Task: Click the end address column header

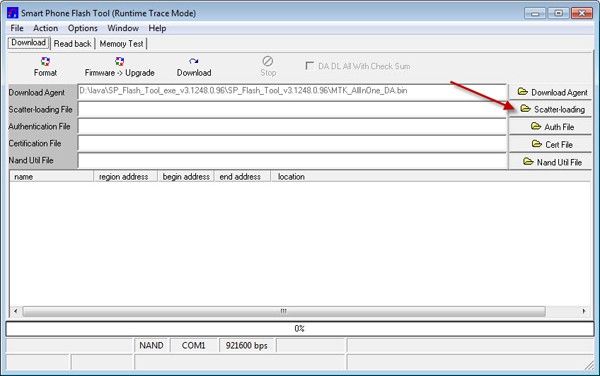Action: (x=242, y=176)
